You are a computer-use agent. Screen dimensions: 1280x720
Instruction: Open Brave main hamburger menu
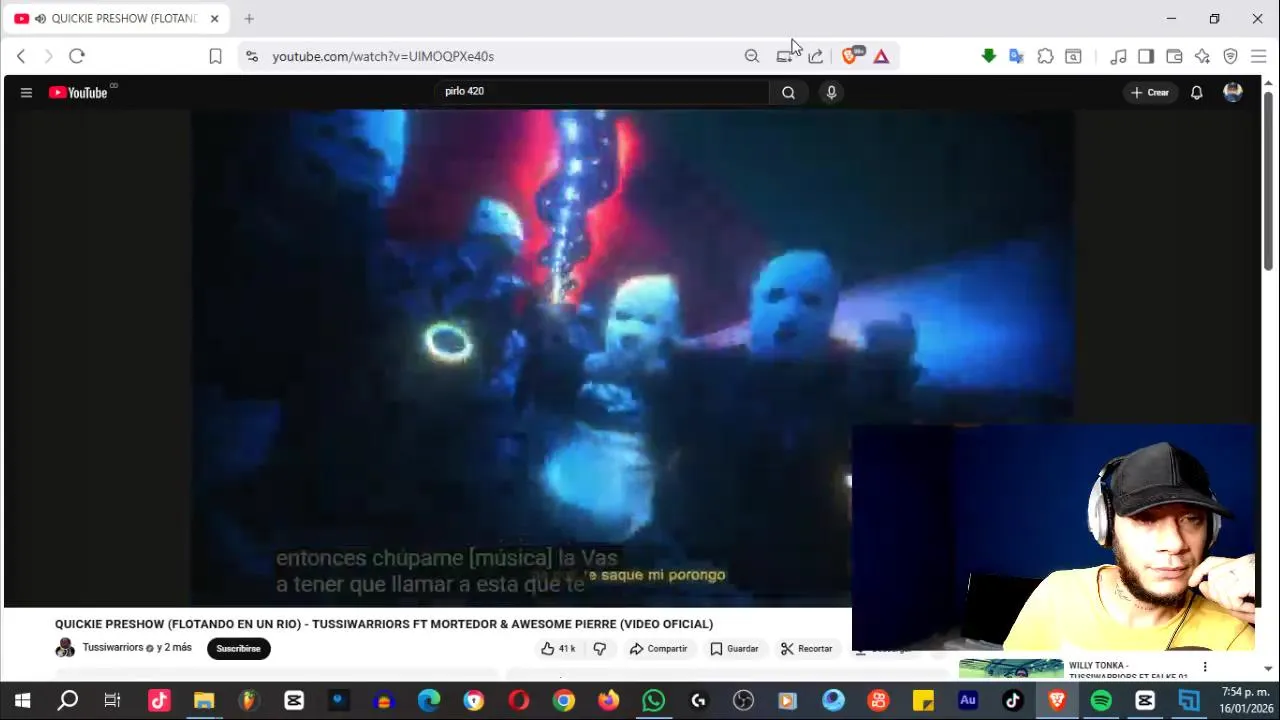click(x=1258, y=56)
